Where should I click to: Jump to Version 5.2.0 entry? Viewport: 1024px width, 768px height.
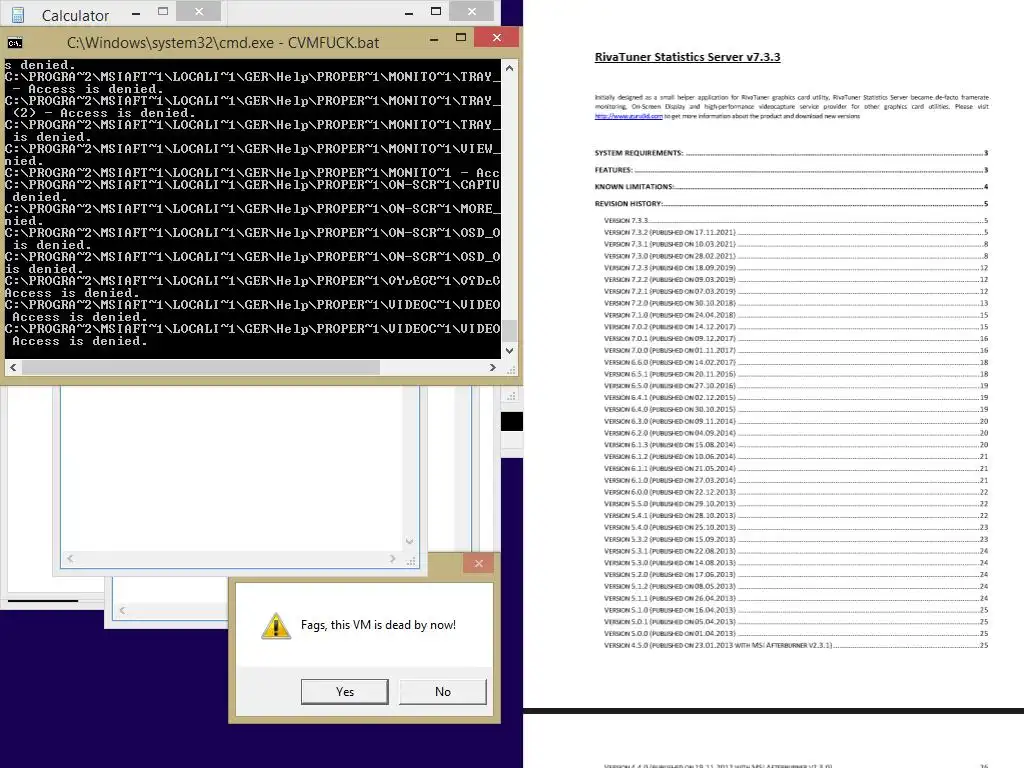pos(795,575)
